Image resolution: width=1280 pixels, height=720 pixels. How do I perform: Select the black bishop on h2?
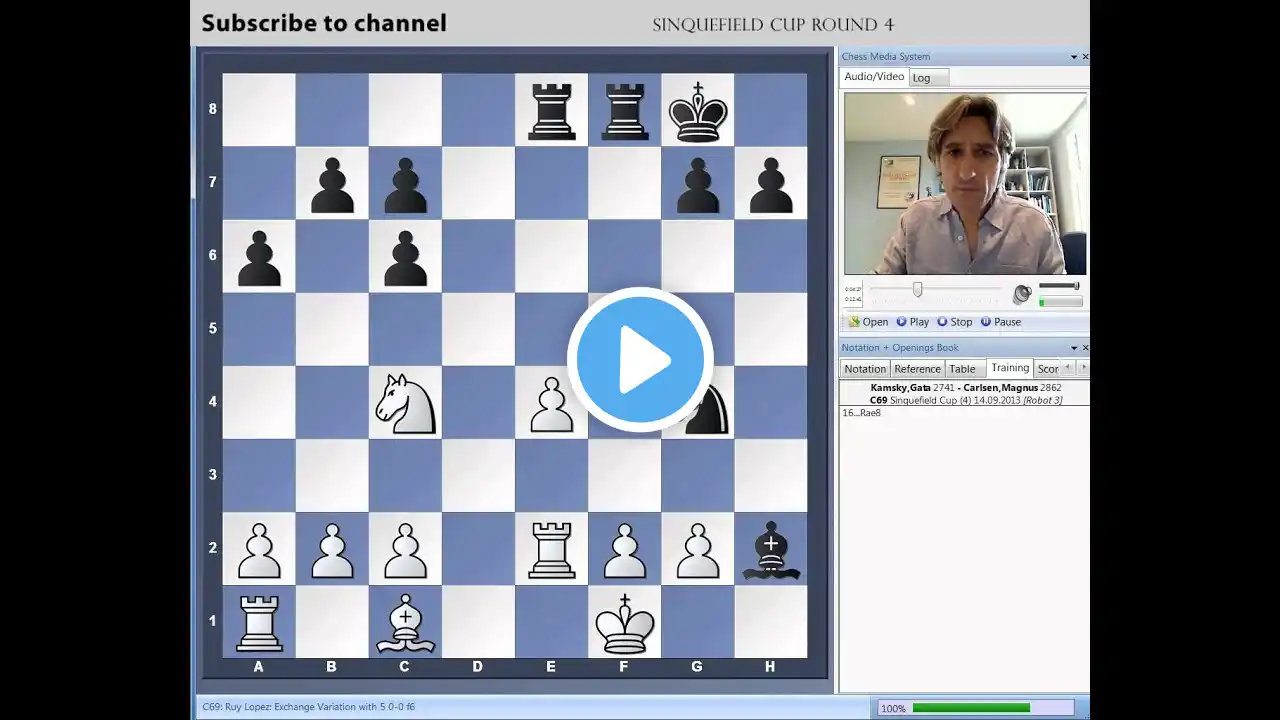(x=770, y=548)
